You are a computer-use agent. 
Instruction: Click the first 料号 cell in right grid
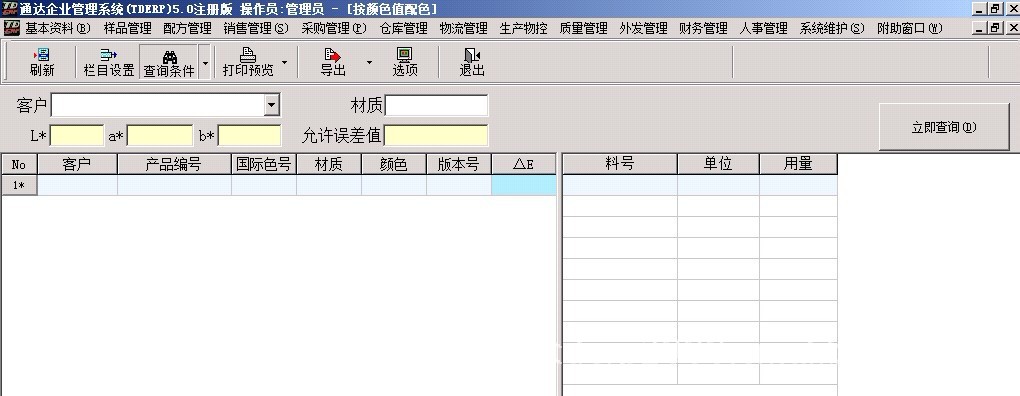click(620, 185)
